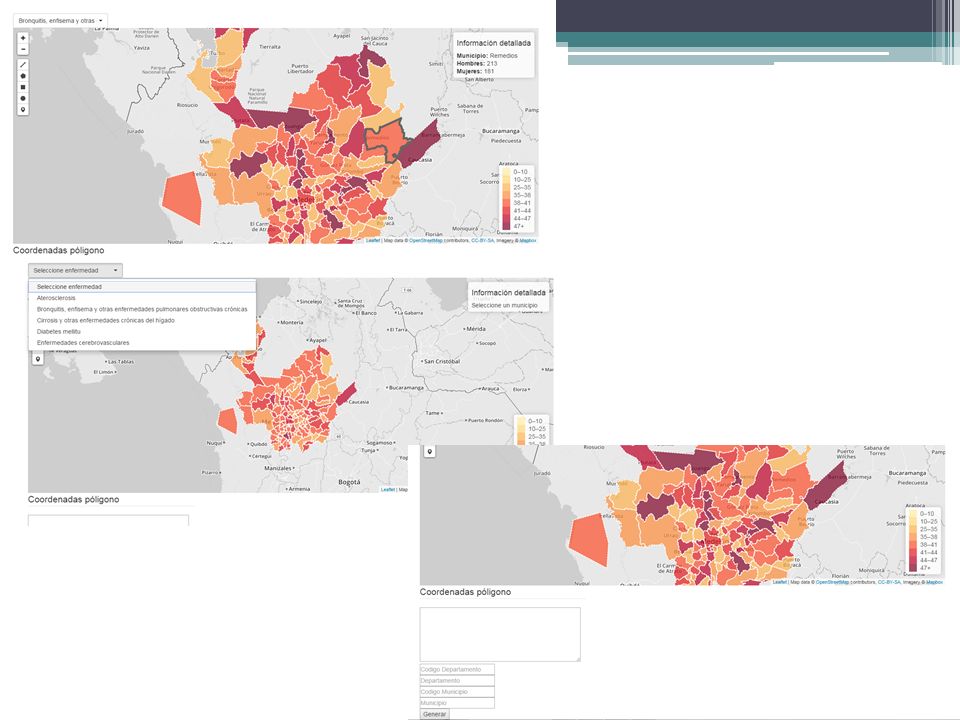The width and height of the screenshot is (960, 720).
Task: Click the Bucaramanga label on bottom-right map
Action: (x=907, y=473)
